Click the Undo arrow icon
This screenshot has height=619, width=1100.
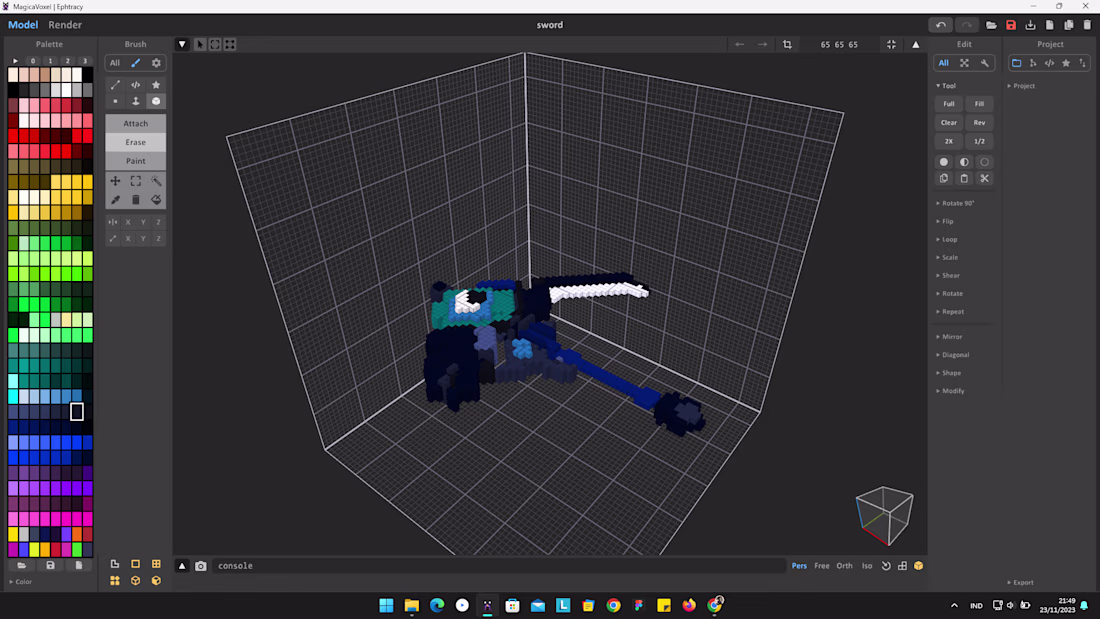[941, 25]
